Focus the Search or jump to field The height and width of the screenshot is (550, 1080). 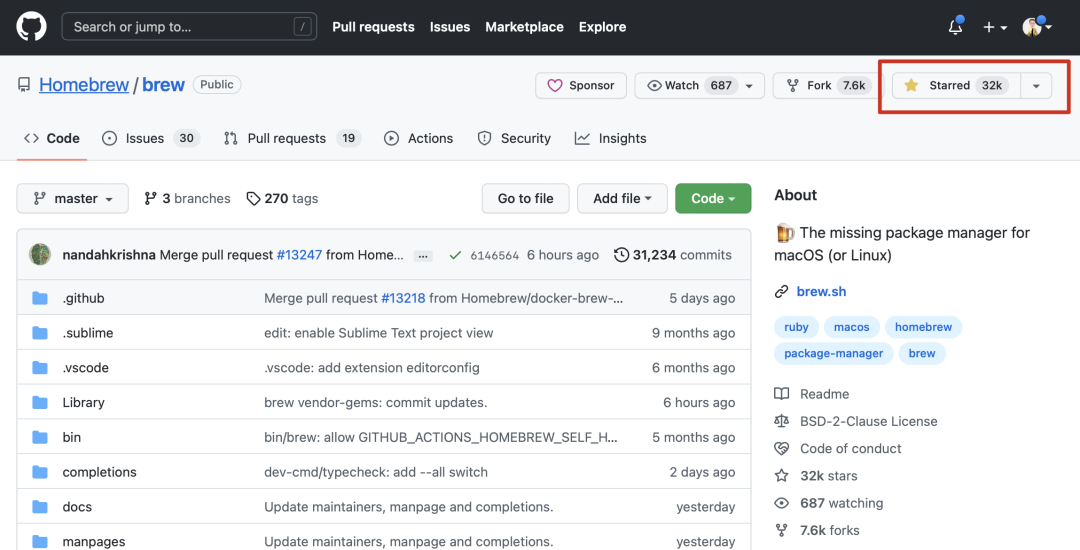pyautogui.click(x=189, y=27)
